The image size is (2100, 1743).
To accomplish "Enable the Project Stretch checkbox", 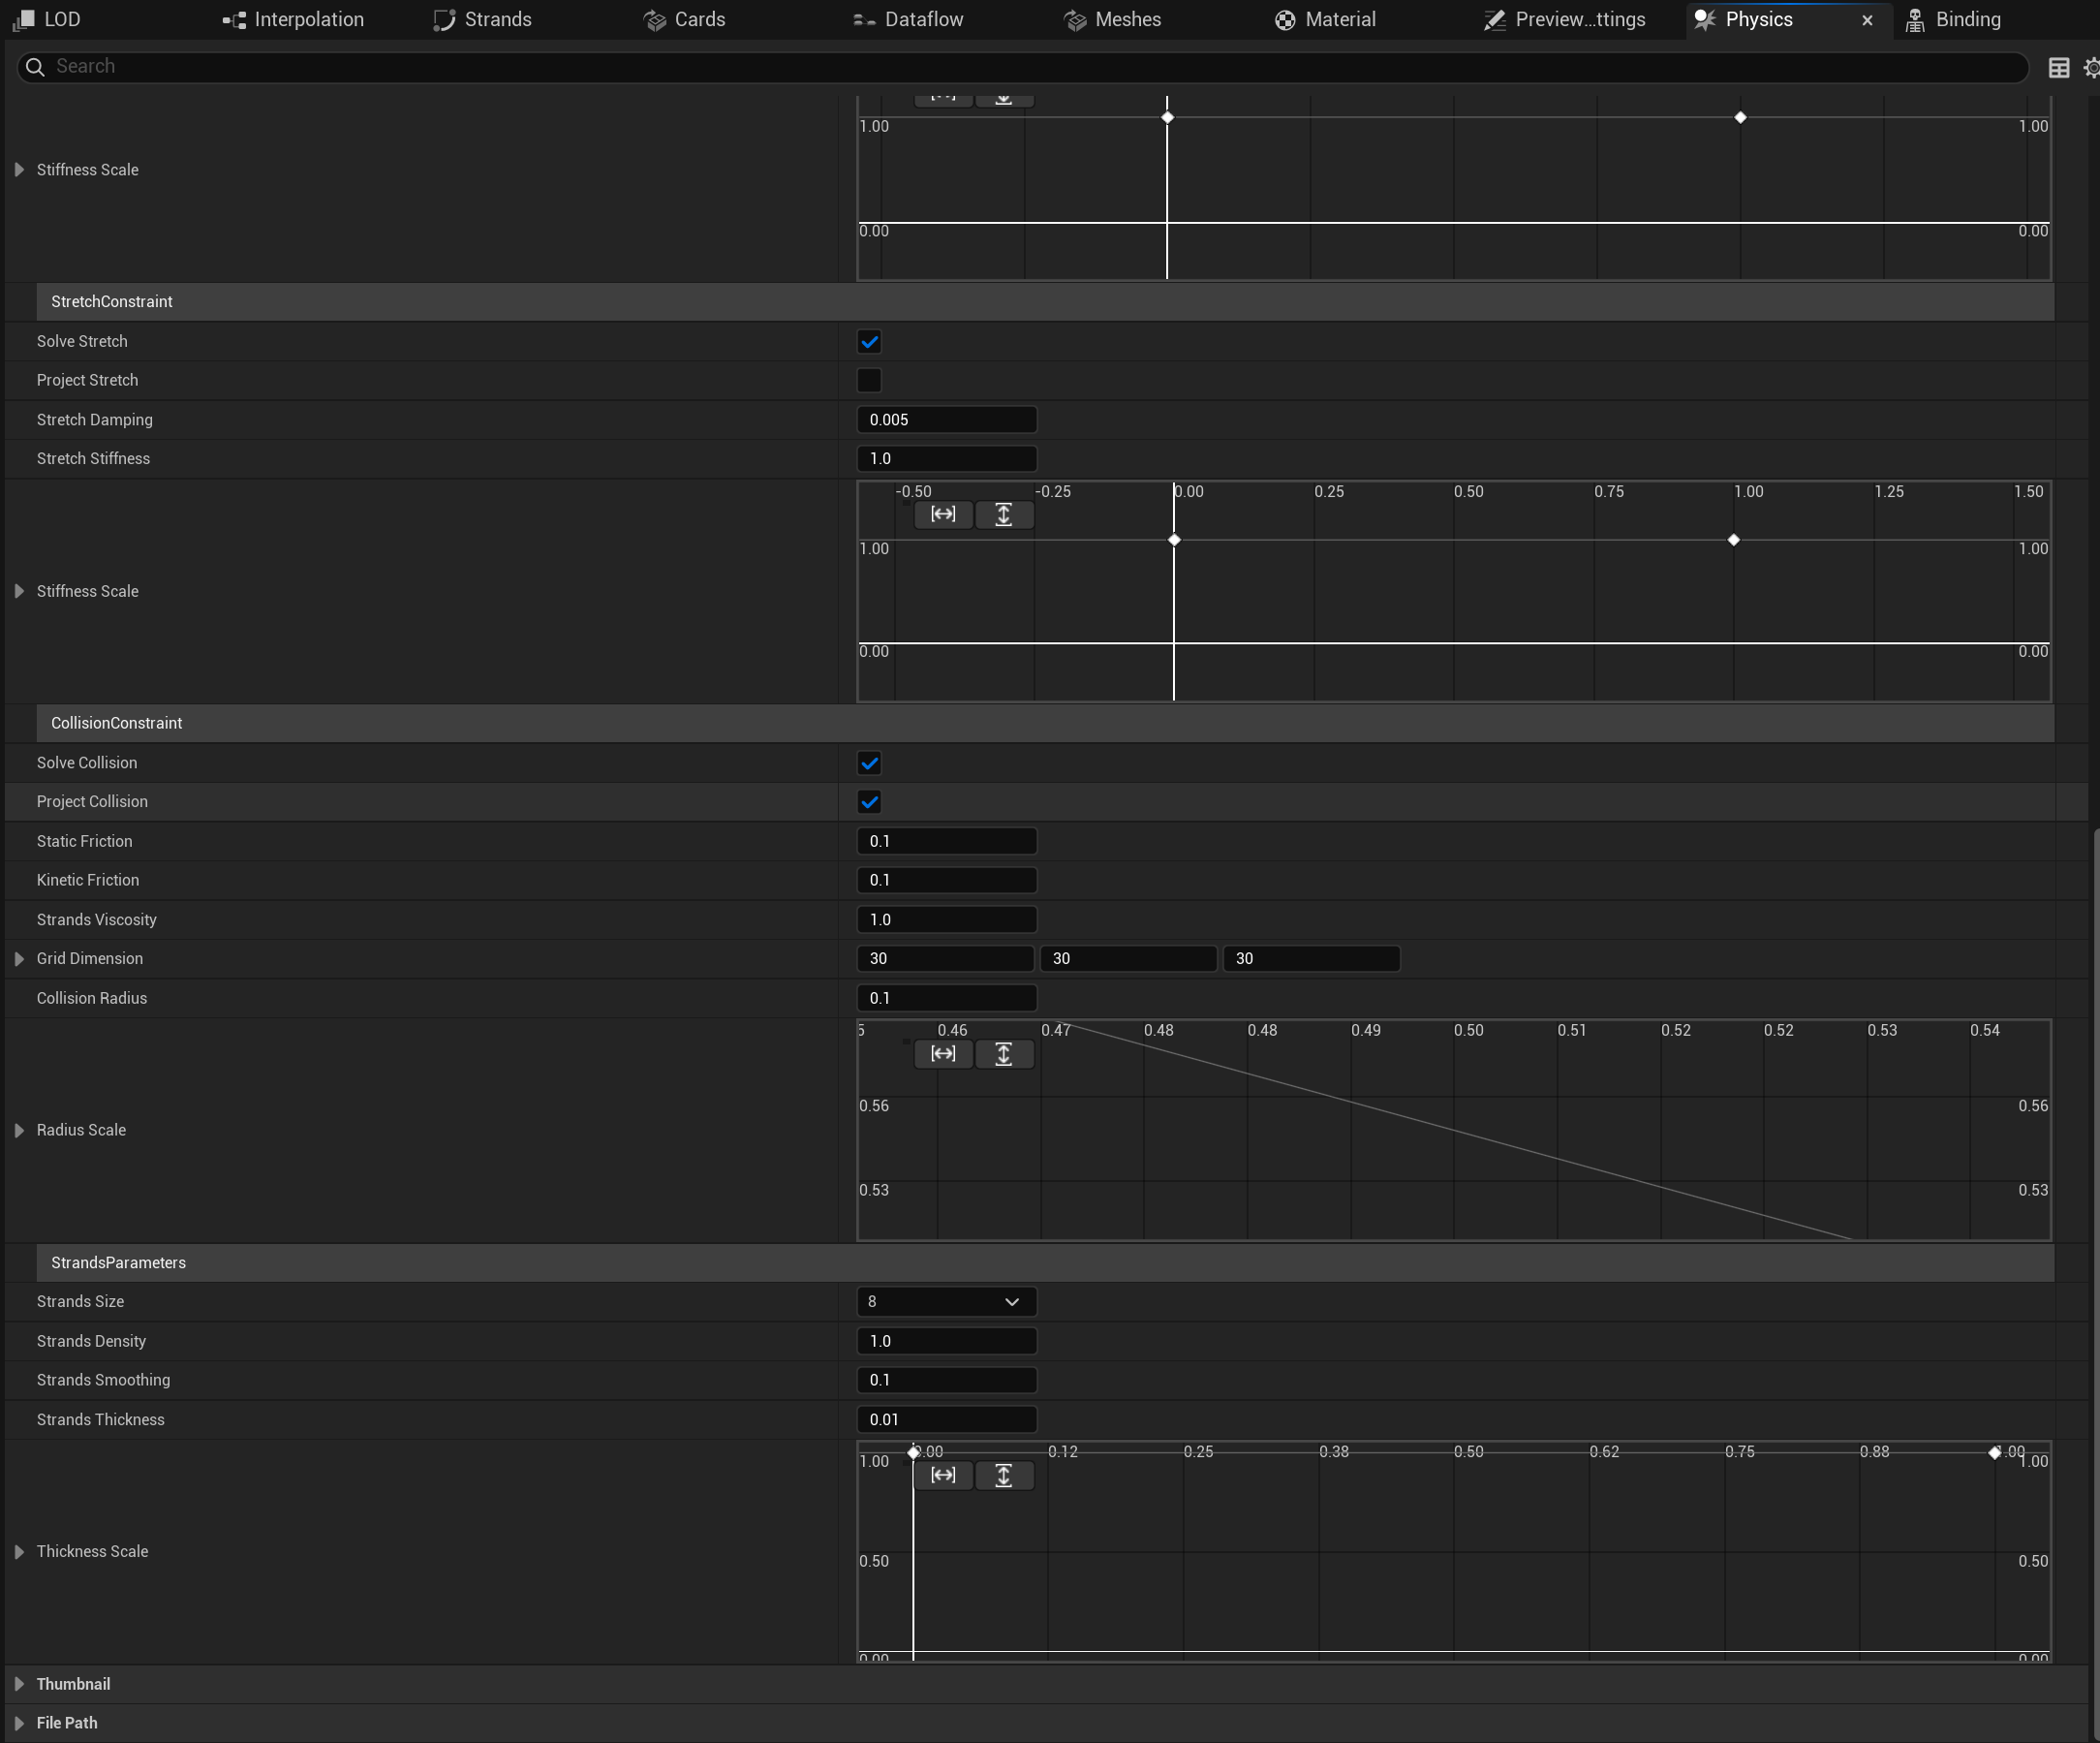I will 869,380.
